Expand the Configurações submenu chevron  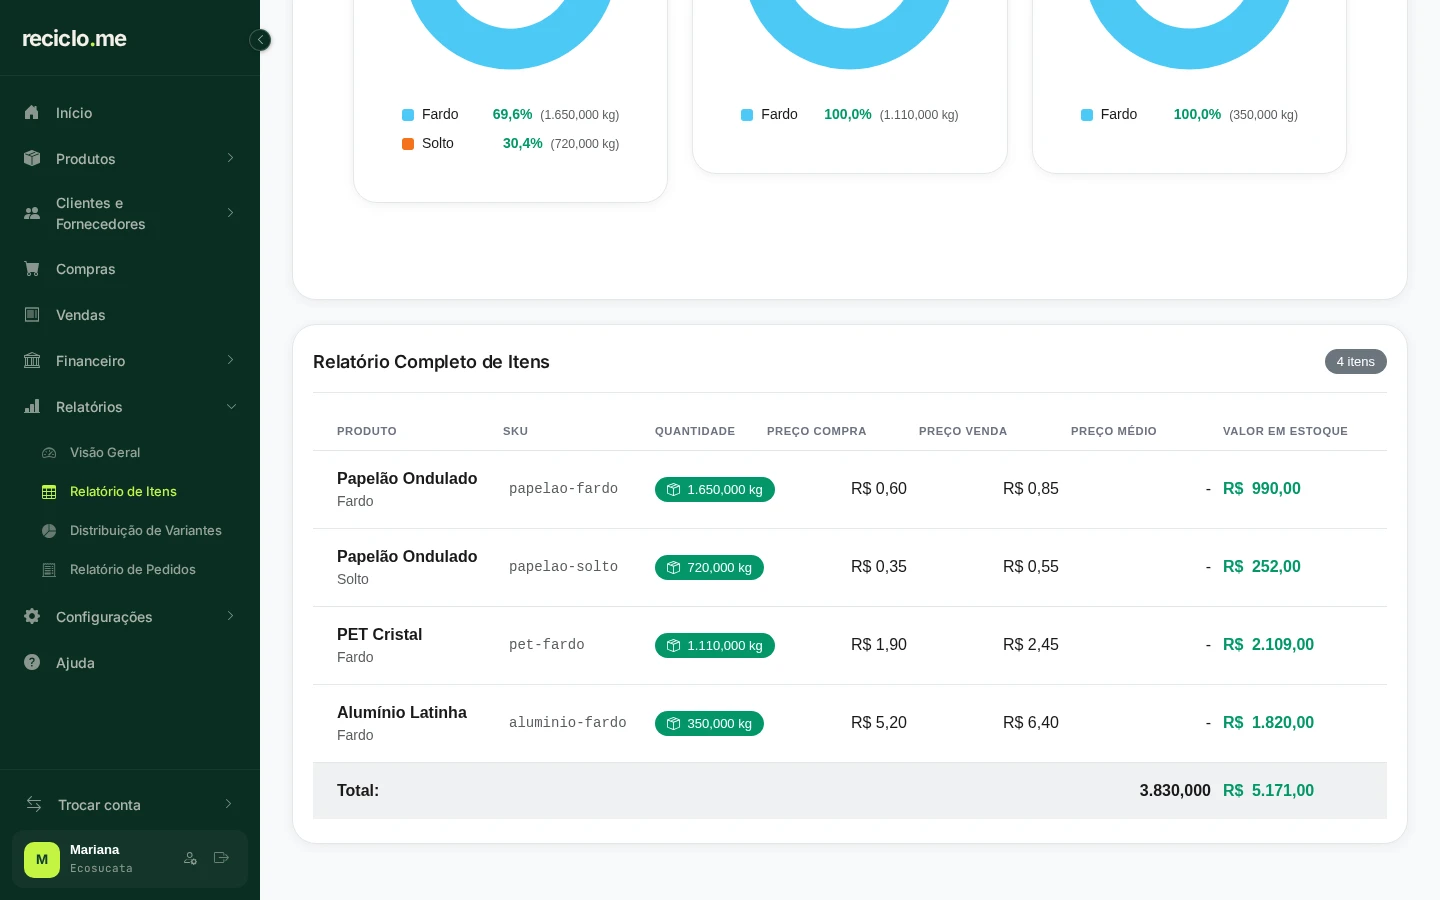pyautogui.click(x=230, y=616)
